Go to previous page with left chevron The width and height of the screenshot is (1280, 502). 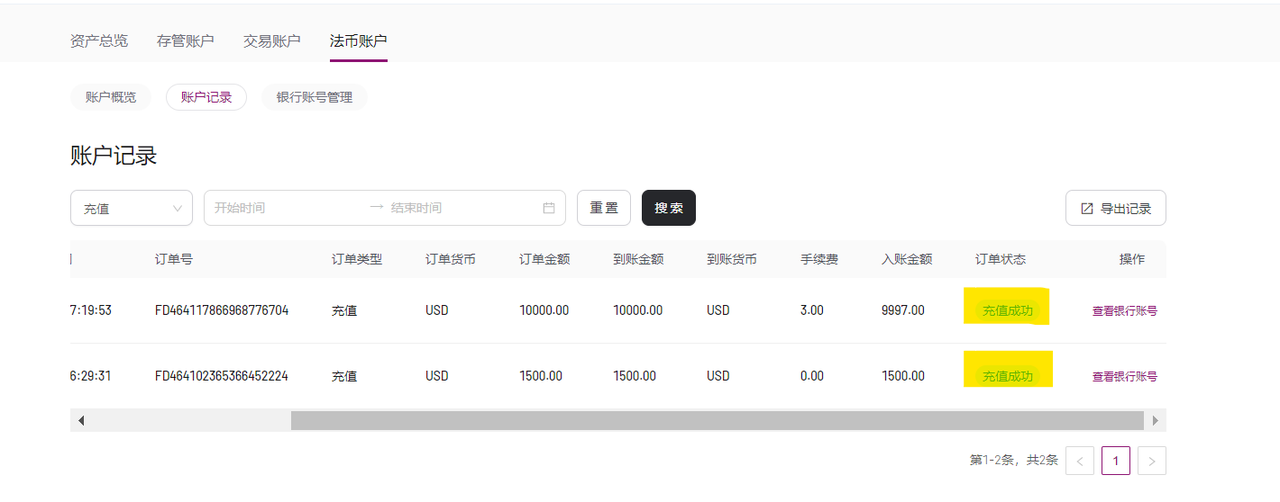(x=1080, y=460)
